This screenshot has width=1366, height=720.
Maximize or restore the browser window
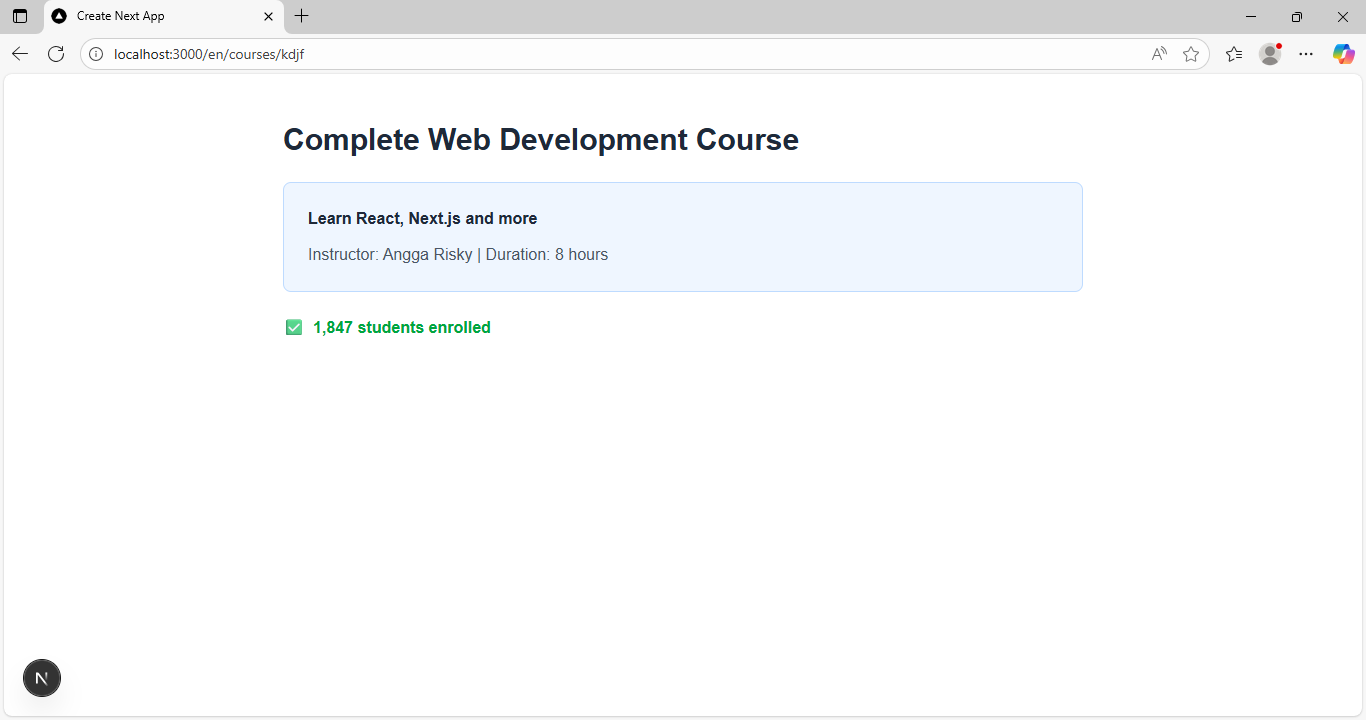point(1297,16)
